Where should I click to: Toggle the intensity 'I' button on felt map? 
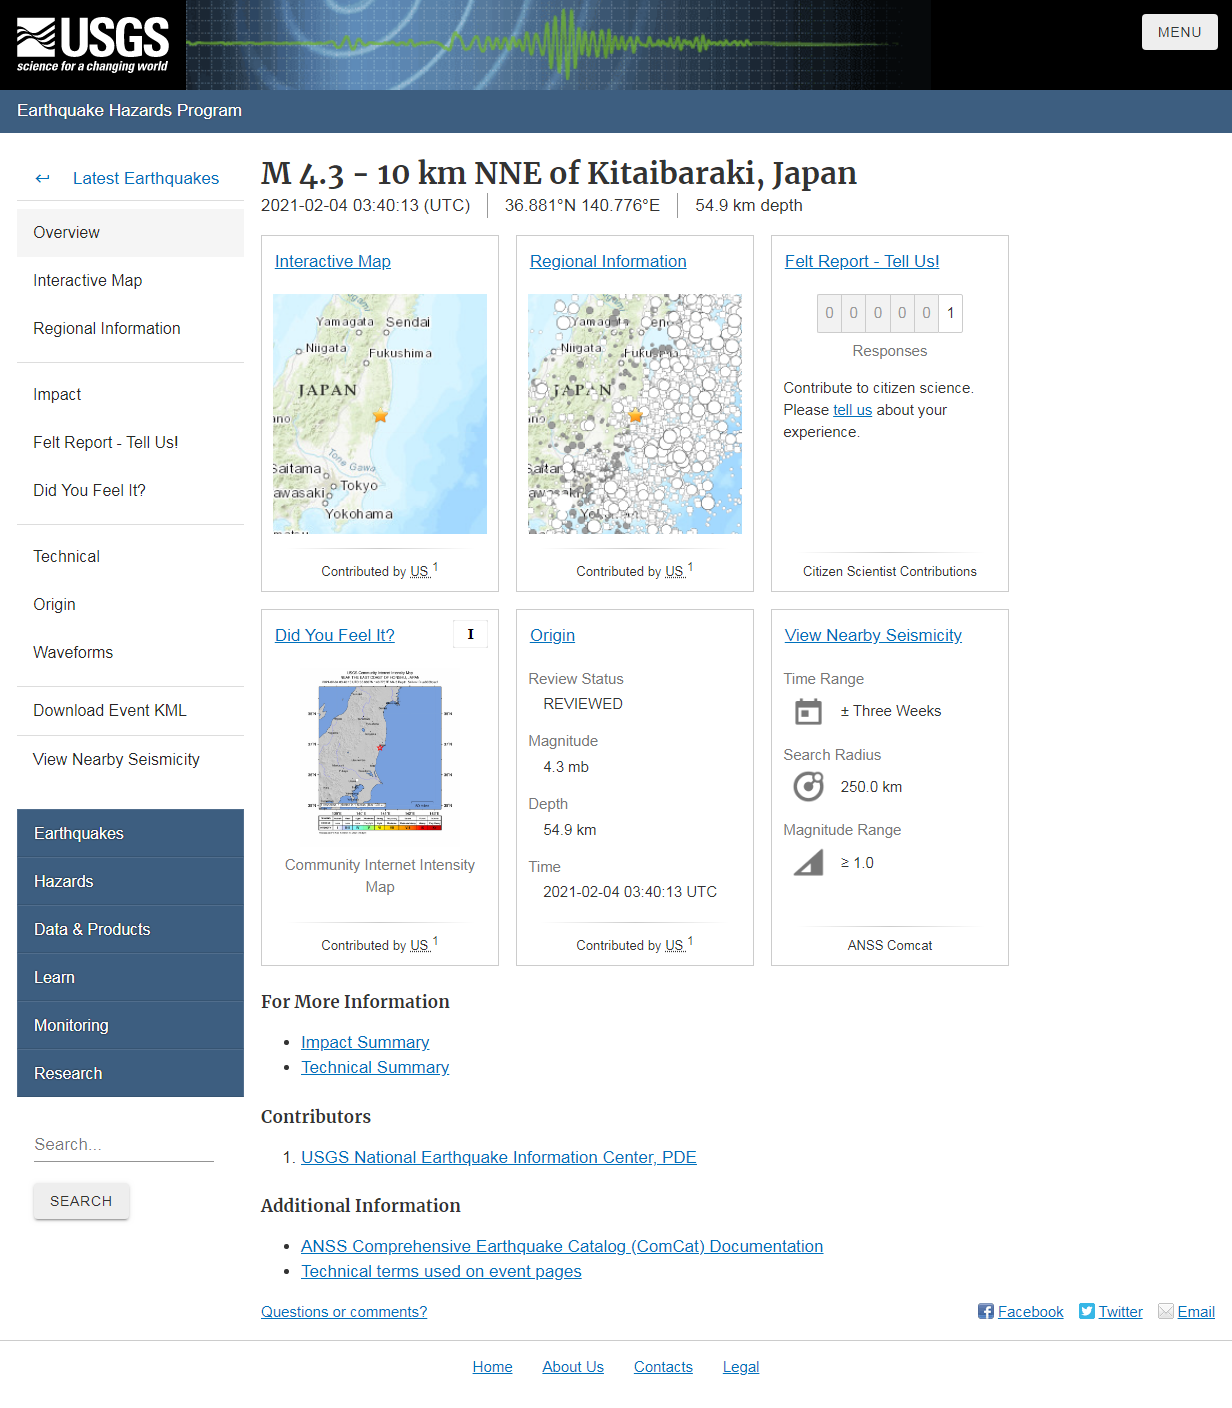(x=470, y=633)
